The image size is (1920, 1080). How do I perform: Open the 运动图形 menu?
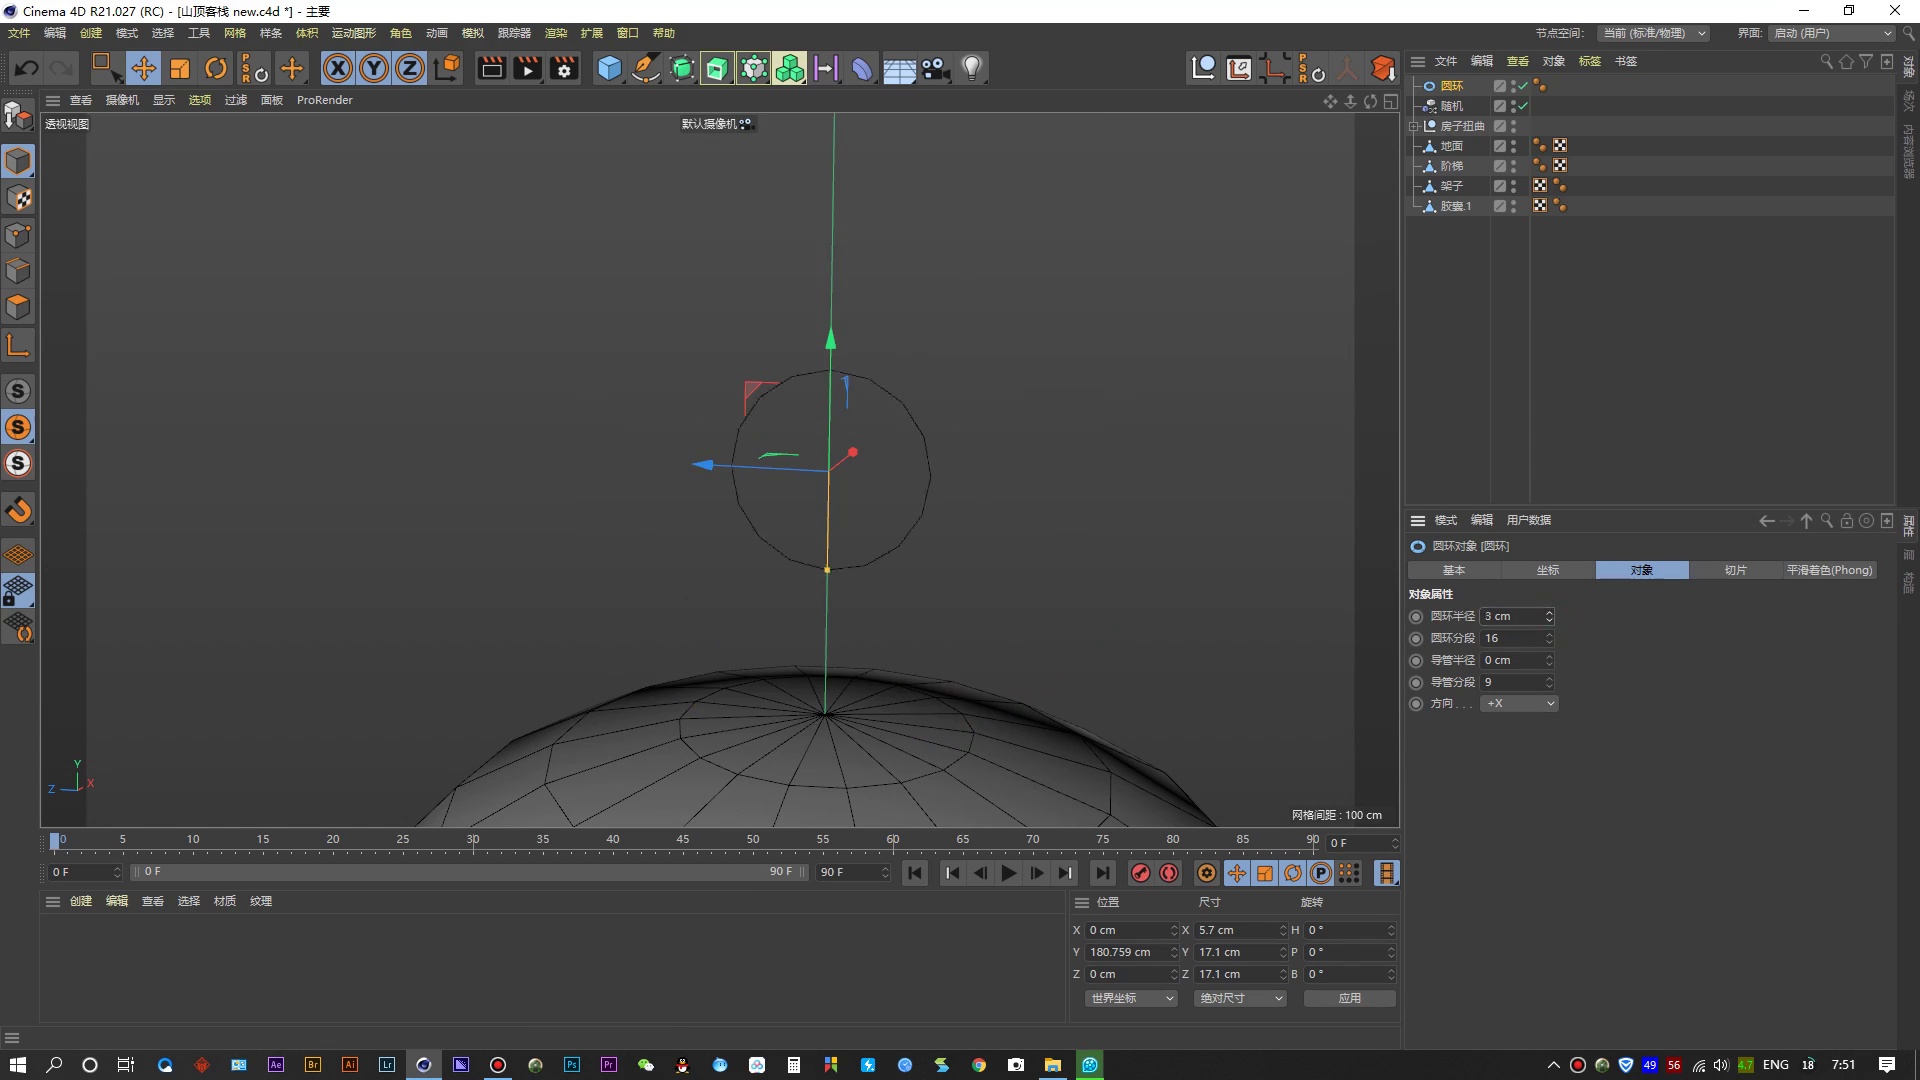353,33
